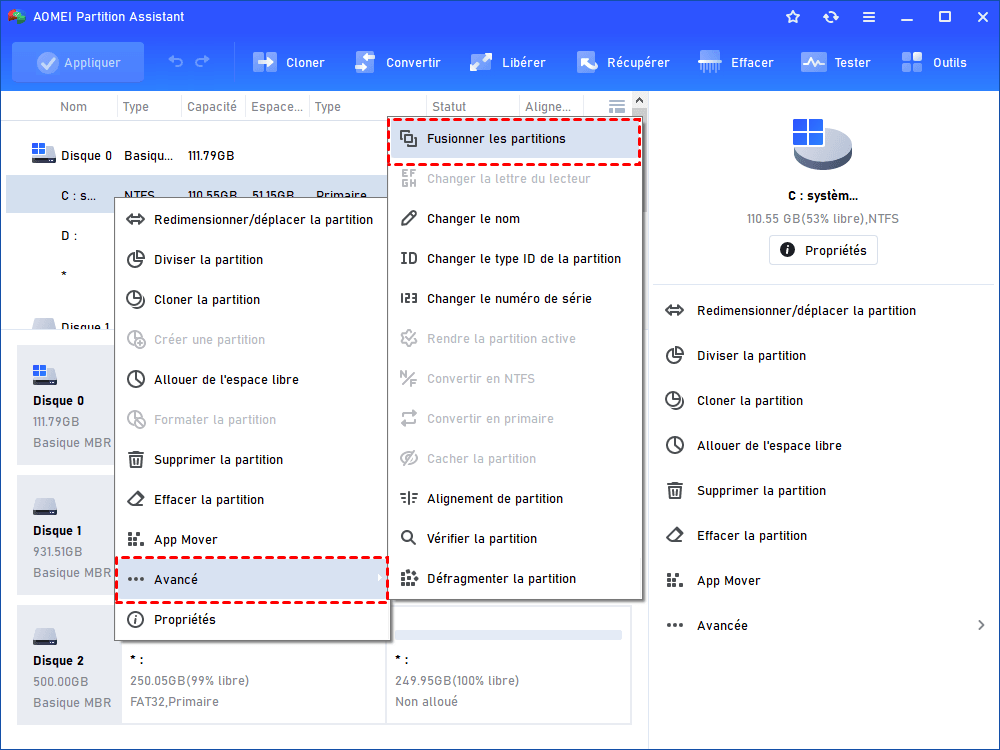Select the Disque 1 931.51GB disk card
1000x750 pixels.
[66, 535]
